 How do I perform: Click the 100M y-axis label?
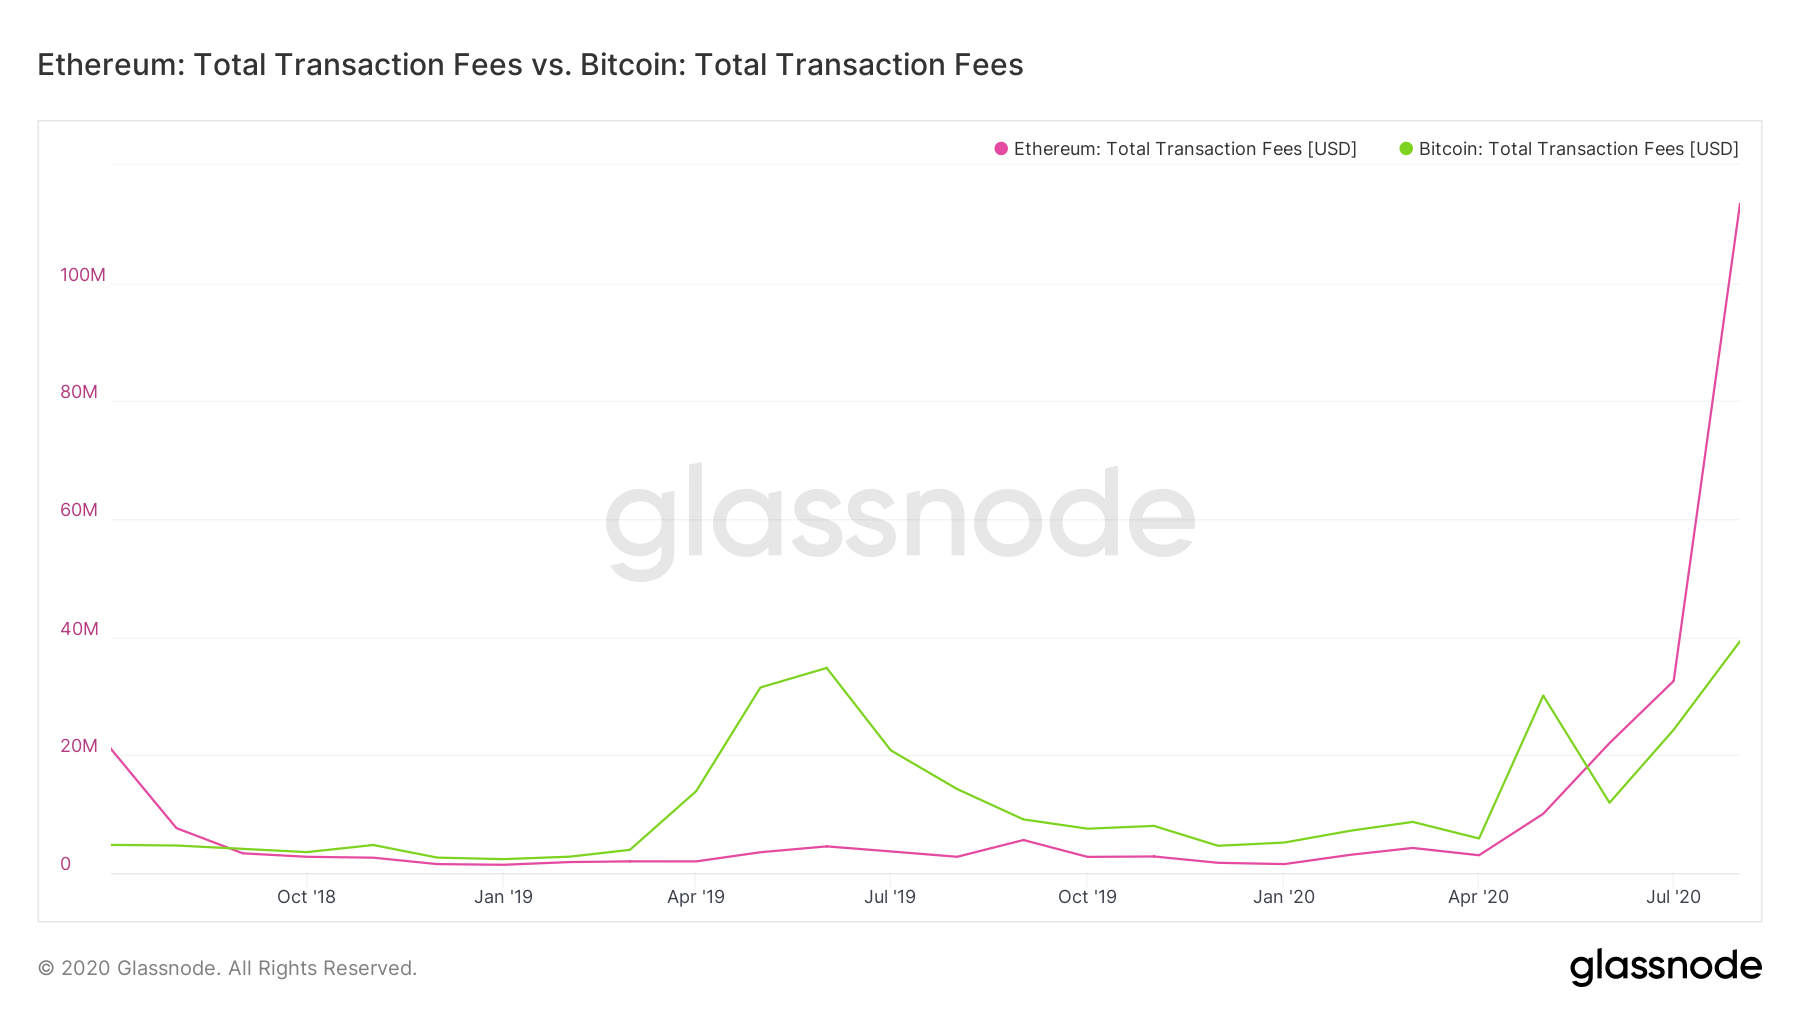tap(82, 275)
